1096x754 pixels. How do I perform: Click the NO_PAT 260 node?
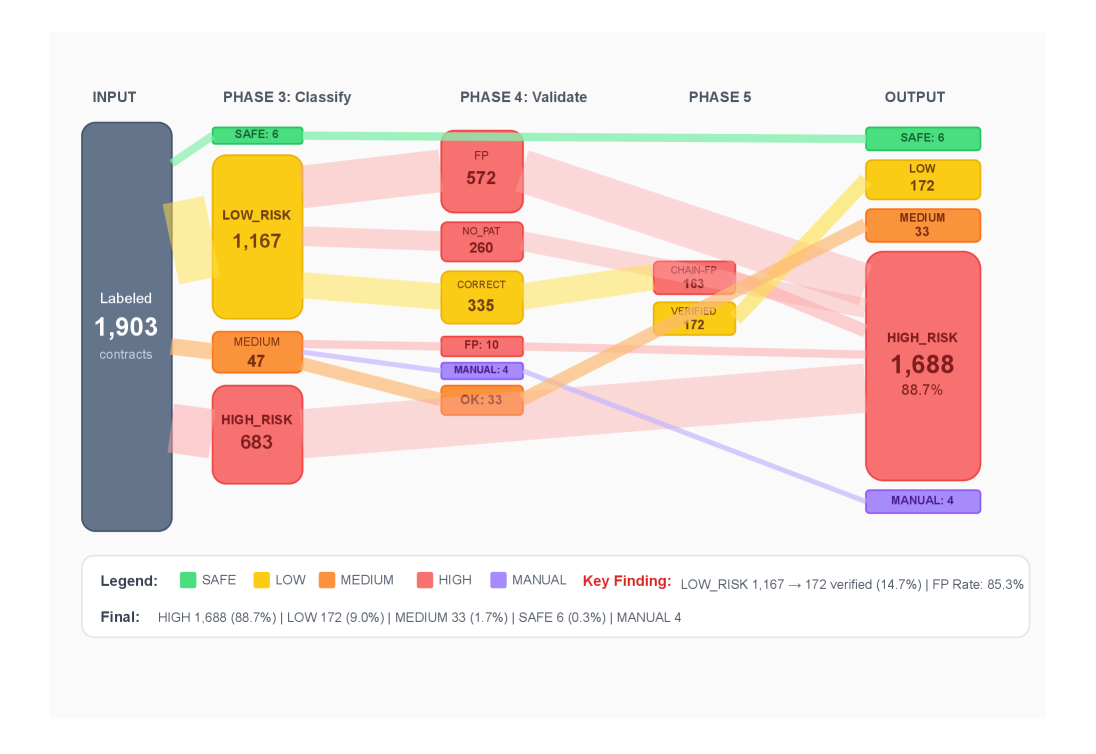(x=482, y=241)
